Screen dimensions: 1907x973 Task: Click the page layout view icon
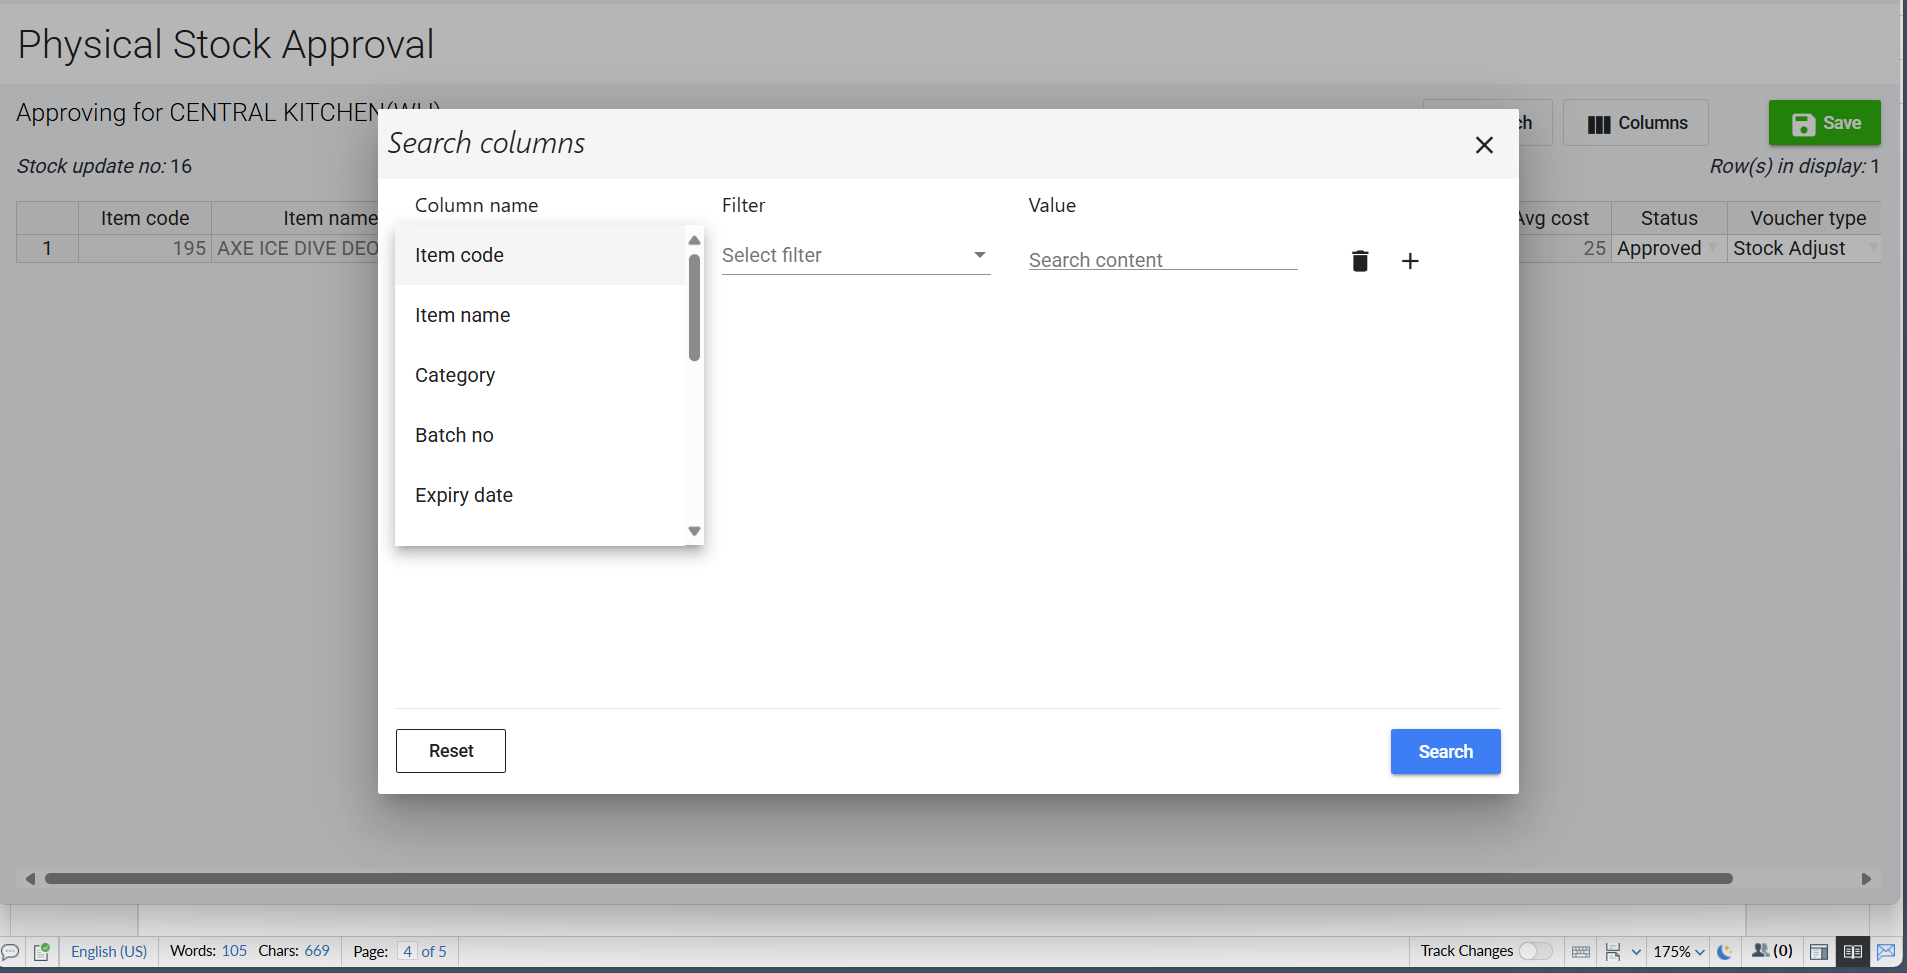1613,952
